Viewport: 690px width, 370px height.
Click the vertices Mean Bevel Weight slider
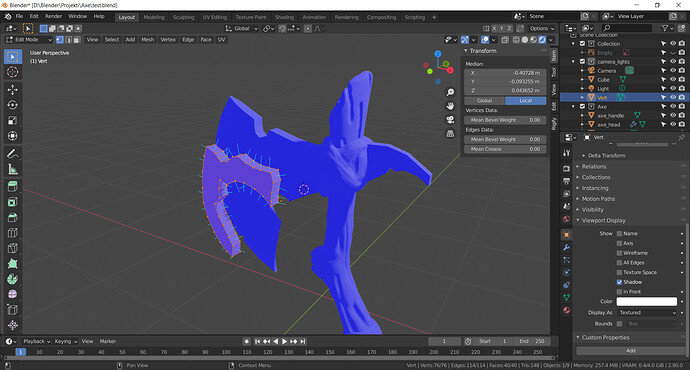click(x=505, y=120)
